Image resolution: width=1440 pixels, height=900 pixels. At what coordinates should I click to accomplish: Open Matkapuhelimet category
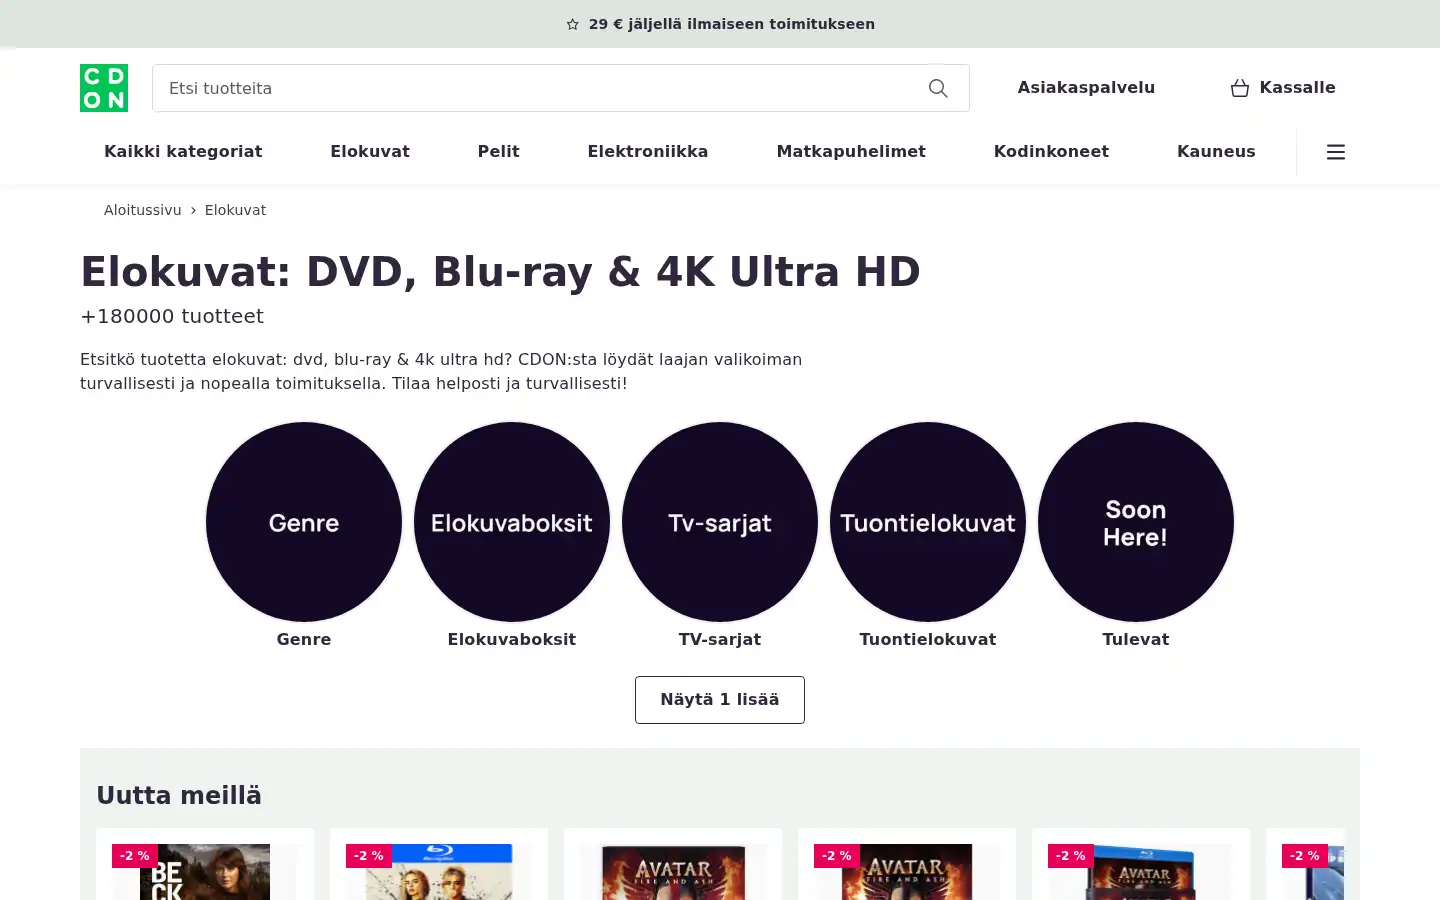point(851,152)
